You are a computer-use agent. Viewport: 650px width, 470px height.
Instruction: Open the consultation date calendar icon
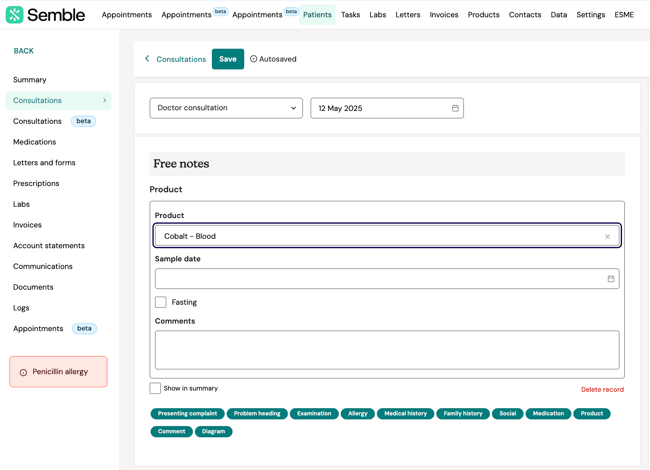pyautogui.click(x=455, y=108)
